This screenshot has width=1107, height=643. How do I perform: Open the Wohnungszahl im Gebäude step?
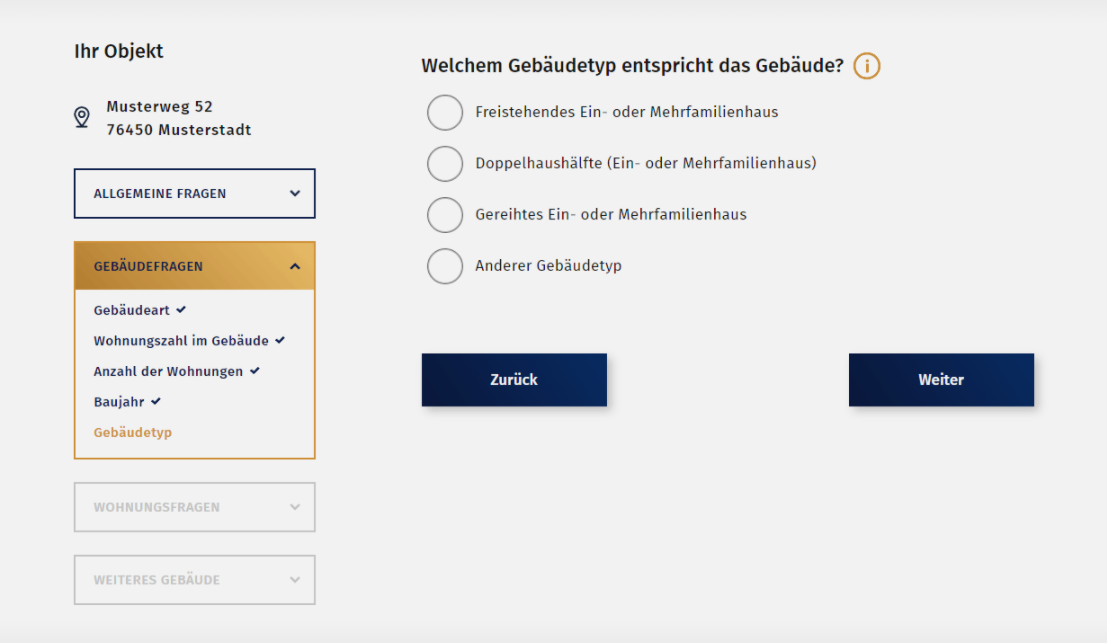coord(181,341)
